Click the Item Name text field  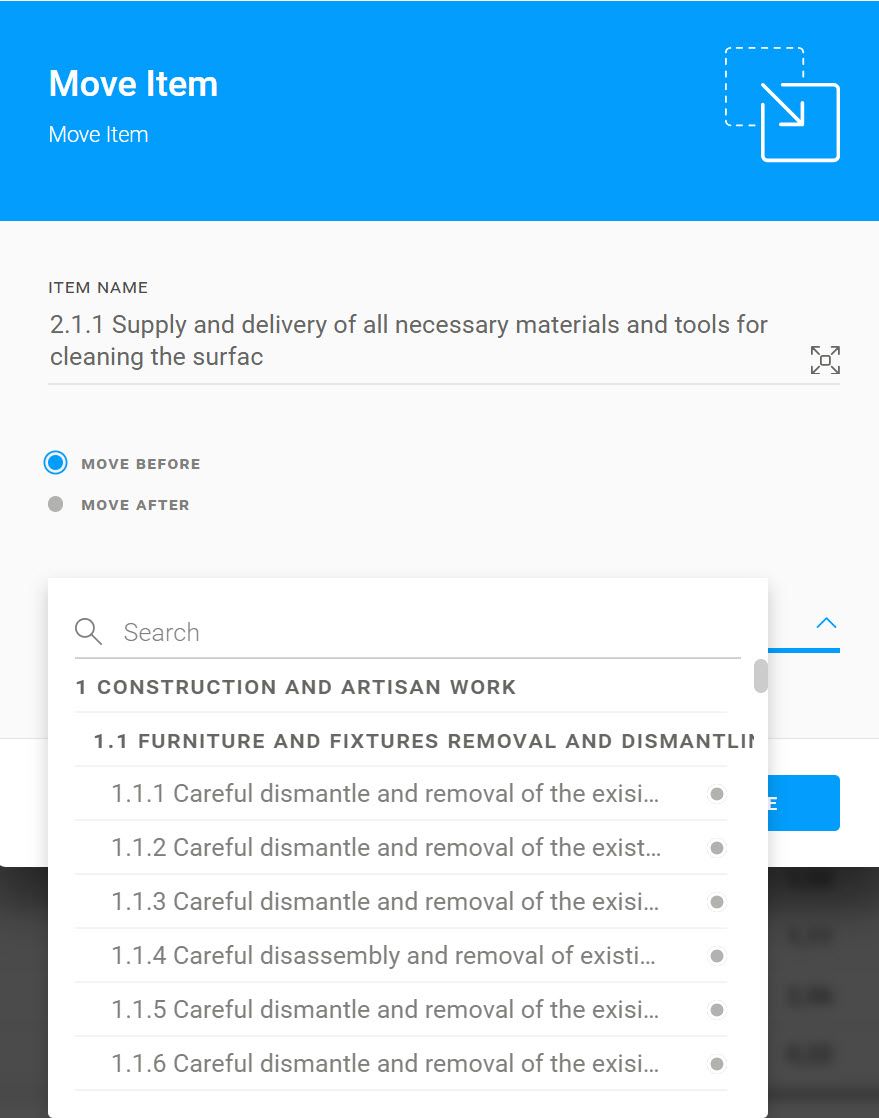426,341
